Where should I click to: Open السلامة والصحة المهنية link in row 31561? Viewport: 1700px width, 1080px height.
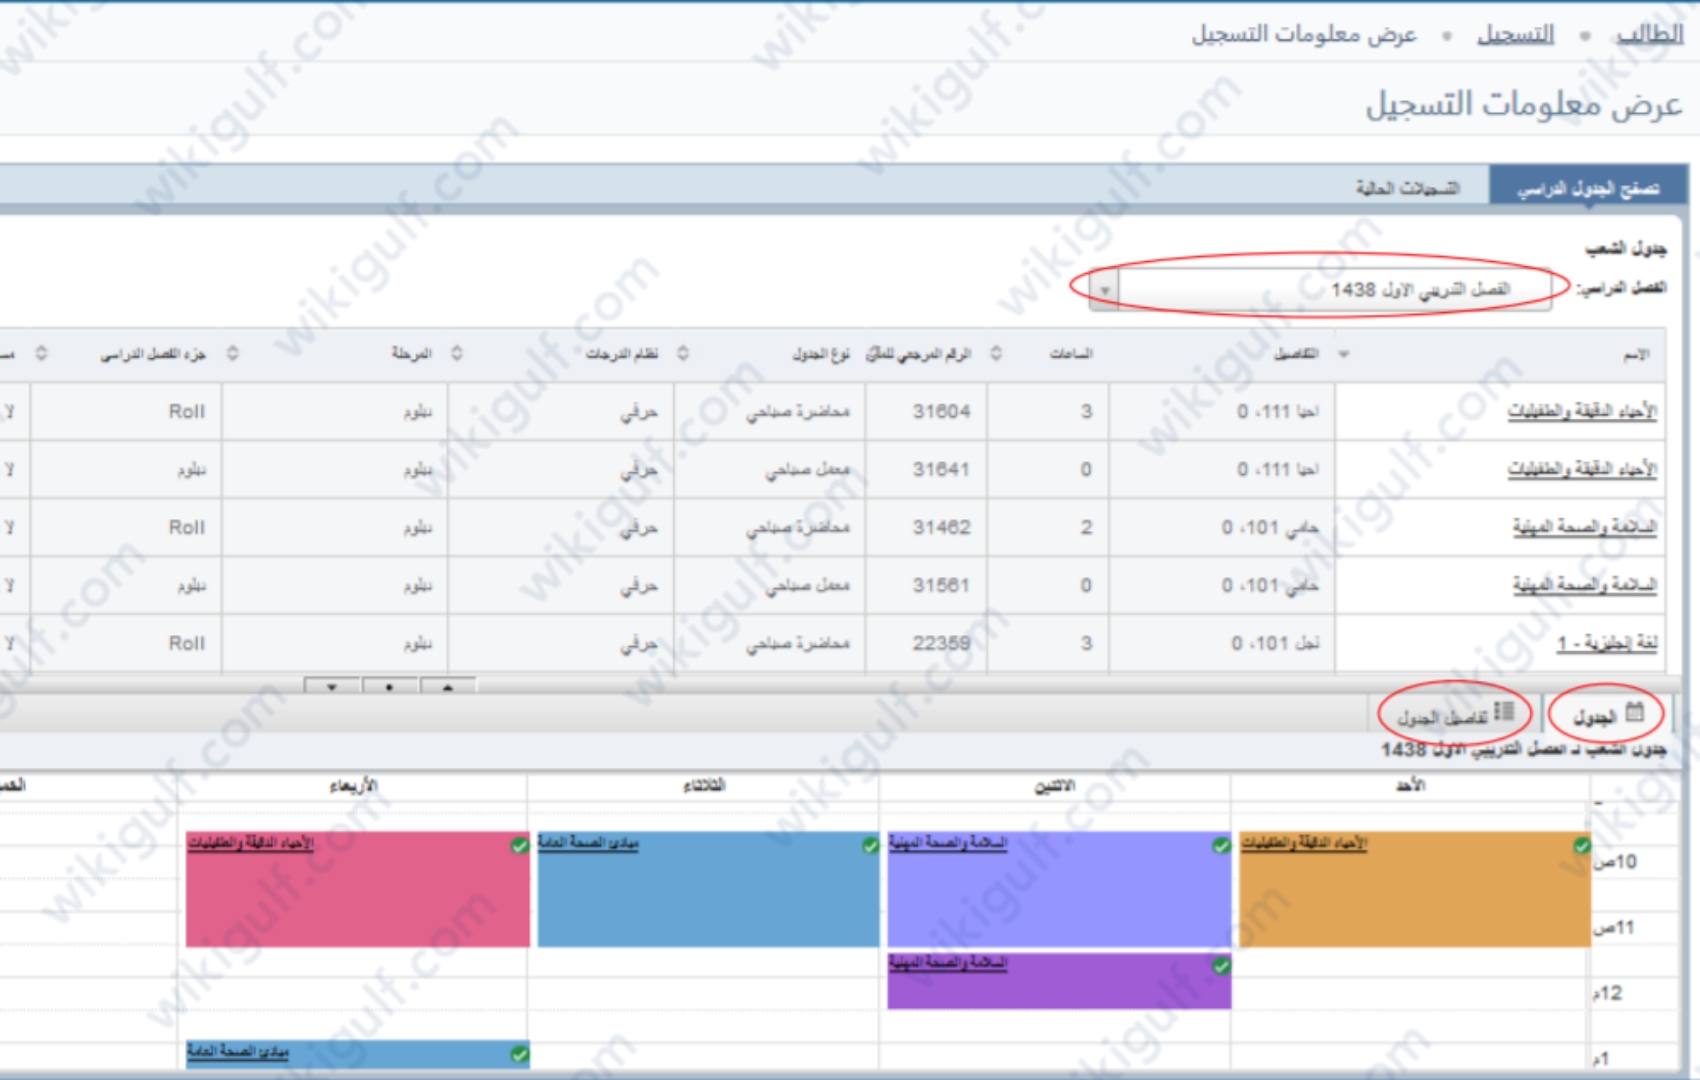(1584, 585)
